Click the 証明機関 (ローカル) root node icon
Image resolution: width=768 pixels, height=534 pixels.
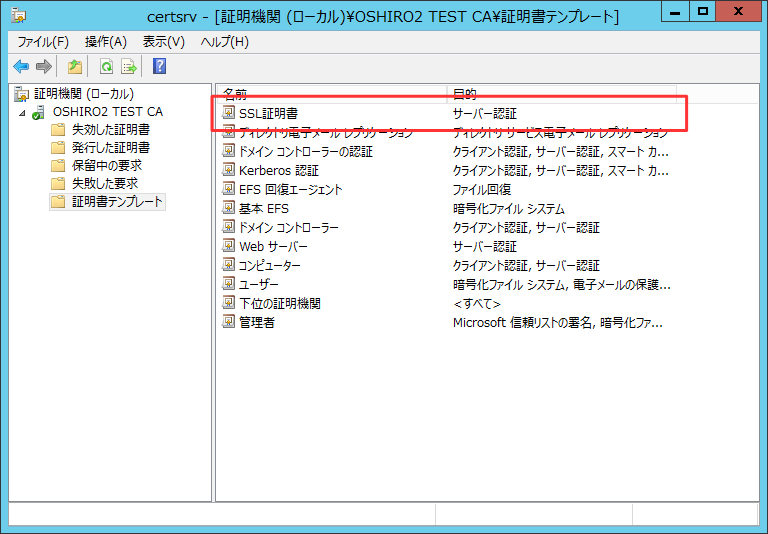coord(22,94)
